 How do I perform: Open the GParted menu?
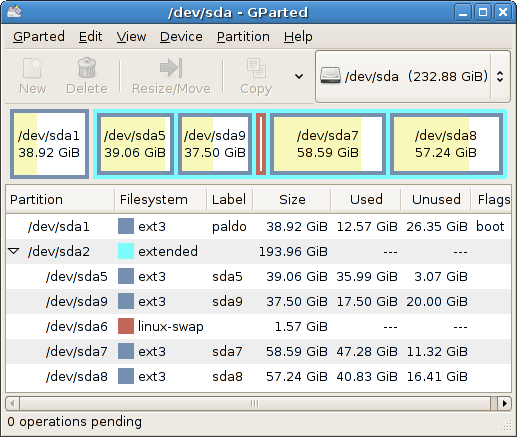point(39,36)
